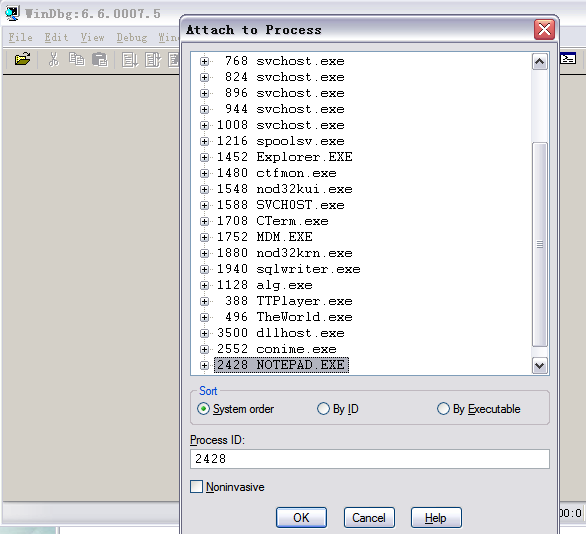Click the WinDbg application title icon

coord(12,13)
